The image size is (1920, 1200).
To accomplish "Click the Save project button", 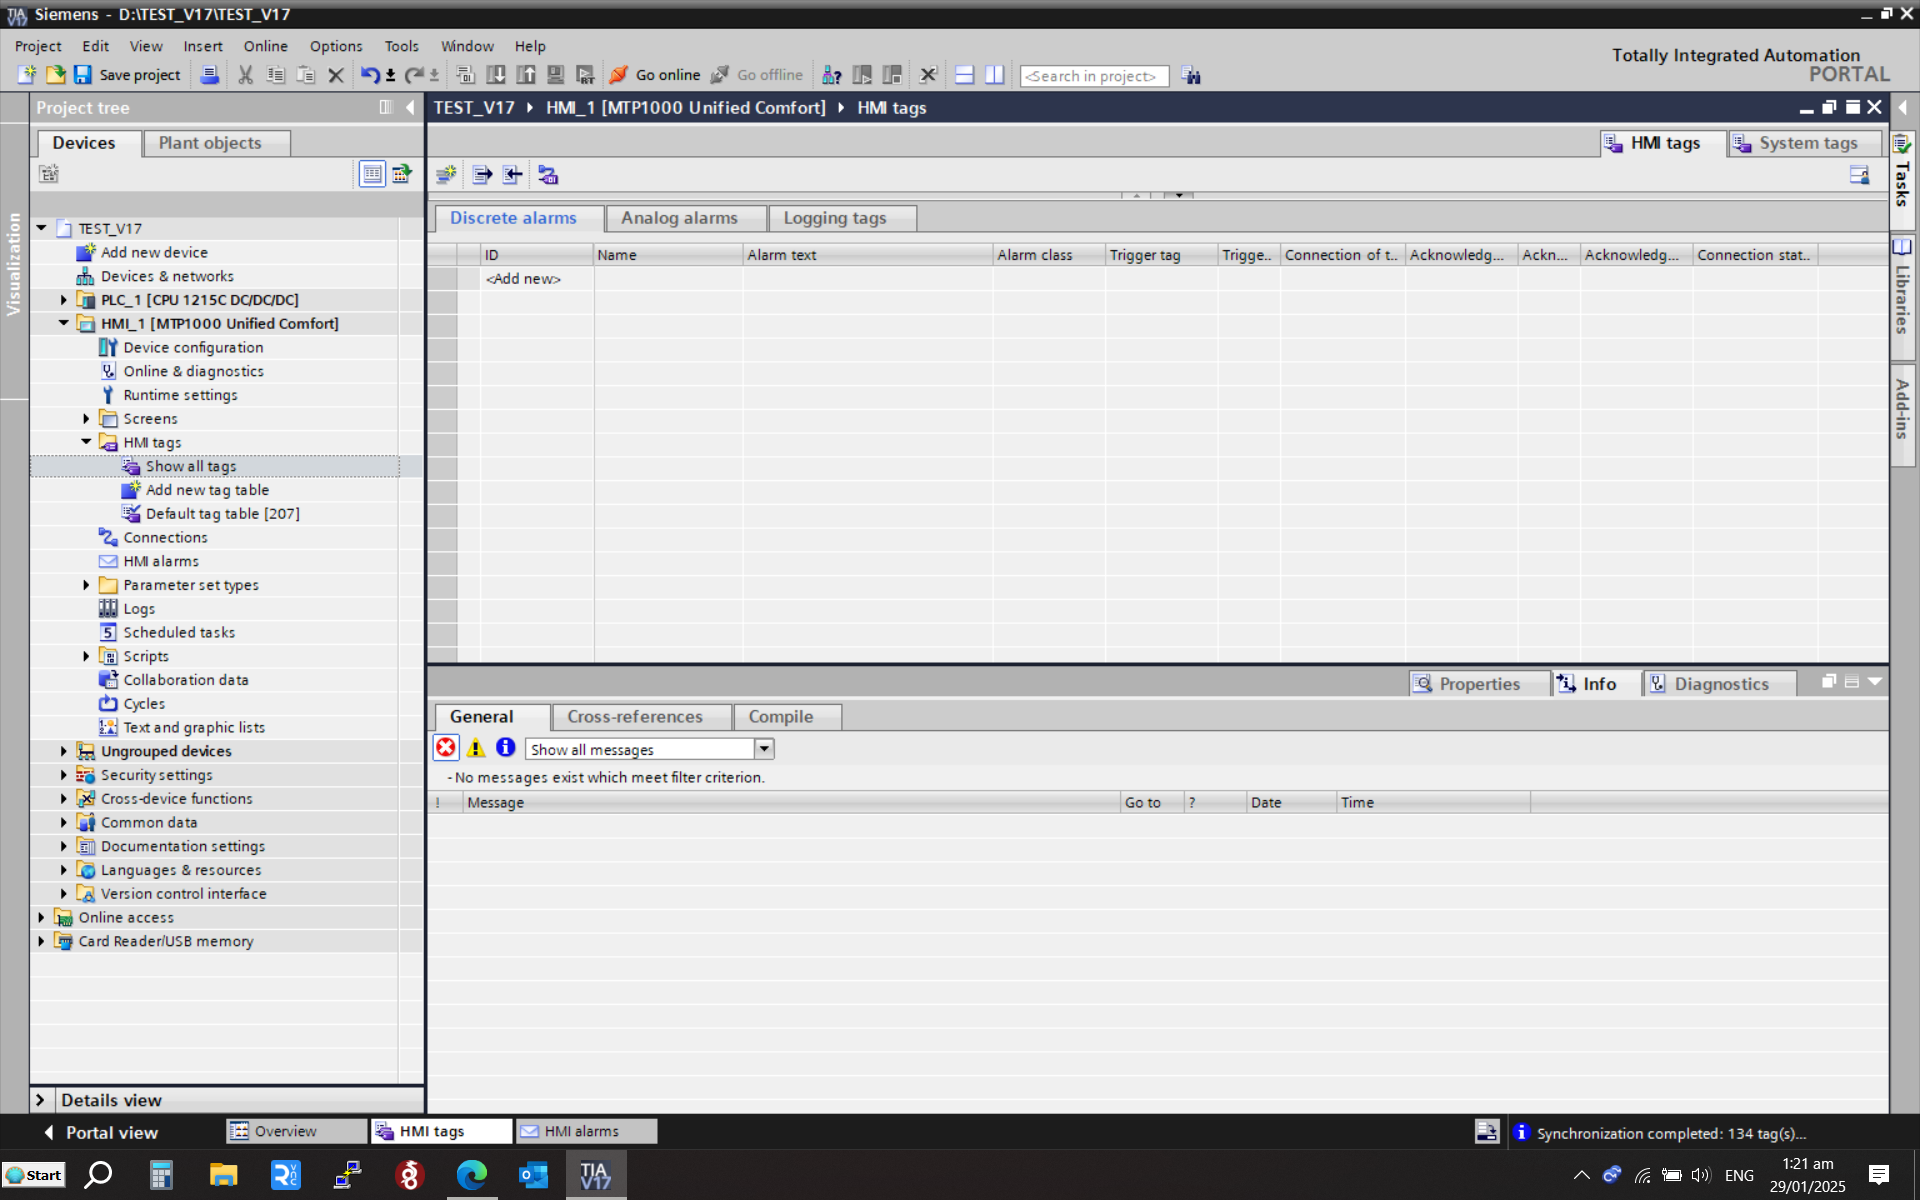I will [x=127, y=75].
